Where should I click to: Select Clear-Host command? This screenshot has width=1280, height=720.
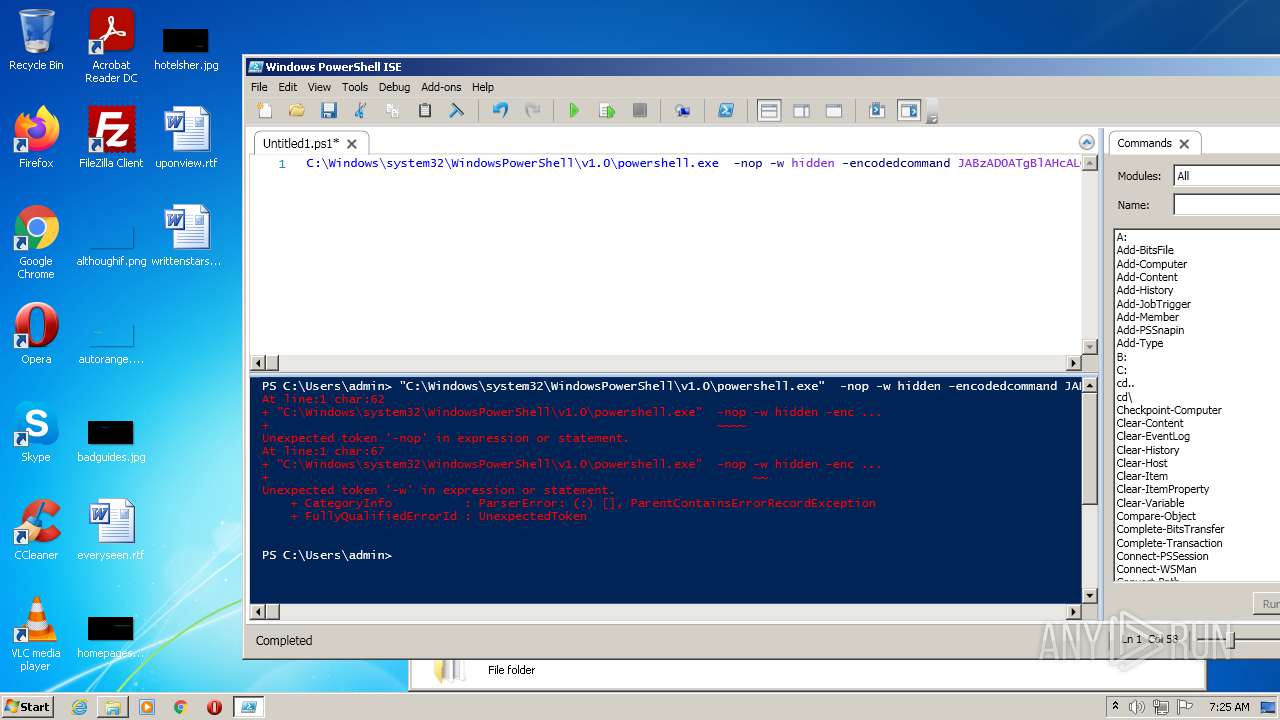click(x=1142, y=463)
